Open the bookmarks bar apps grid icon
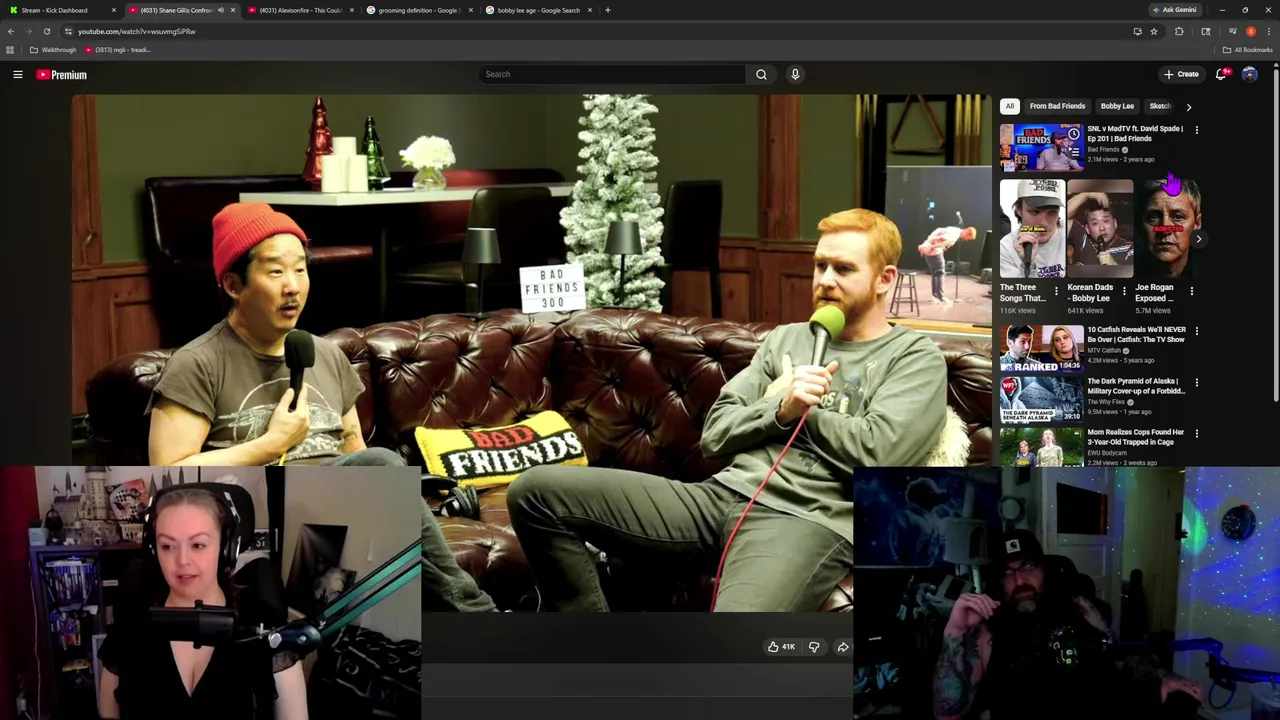This screenshot has width=1280, height=720. pyautogui.click(x=10, y=50)
